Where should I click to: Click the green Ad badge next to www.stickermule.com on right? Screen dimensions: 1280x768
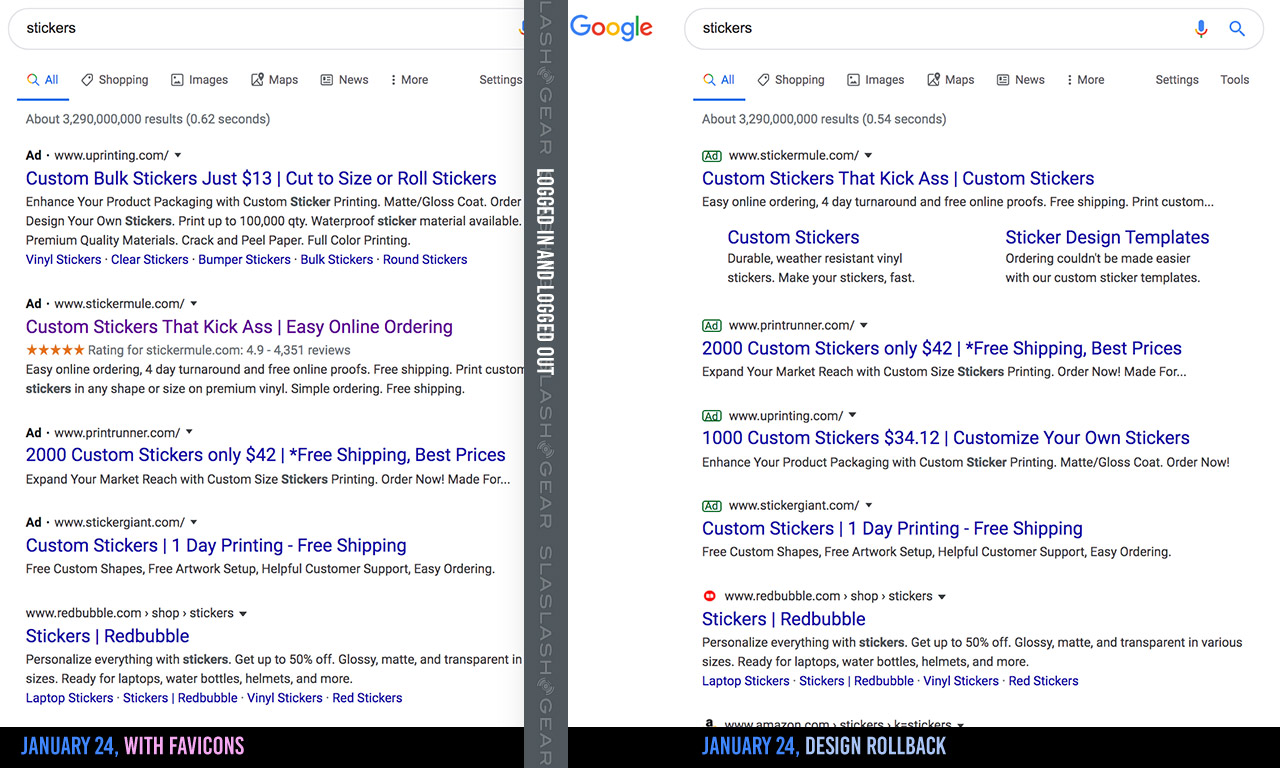[x=712, y=156]
